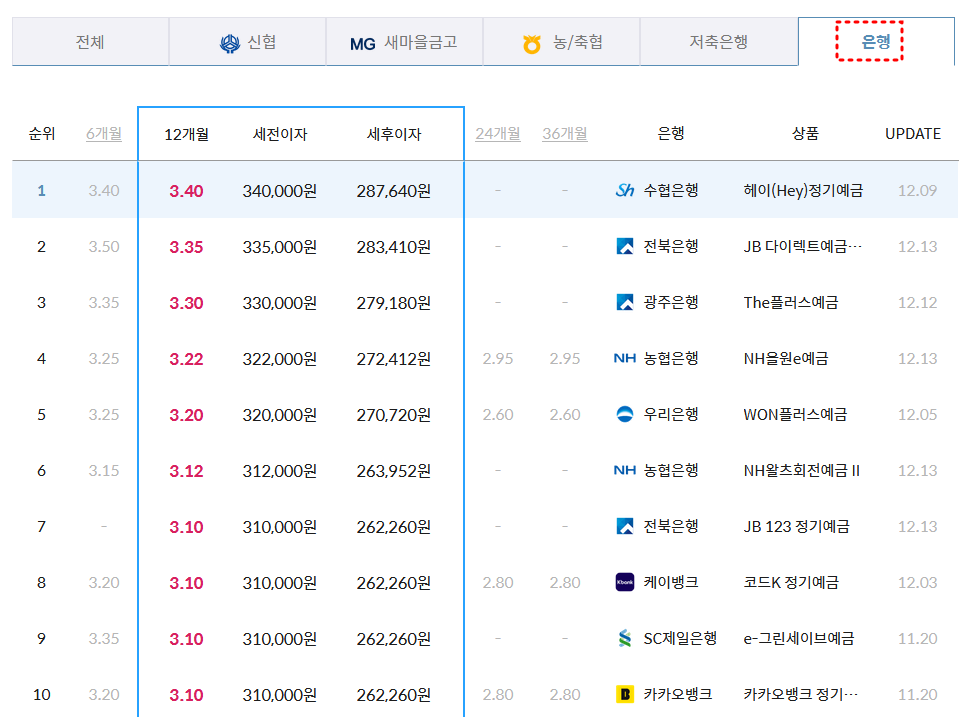Viewport: 972px width, 717px height.
Task: Click the 케이뱅크 Kbank logo icon
Action: (x=625, y=582)
